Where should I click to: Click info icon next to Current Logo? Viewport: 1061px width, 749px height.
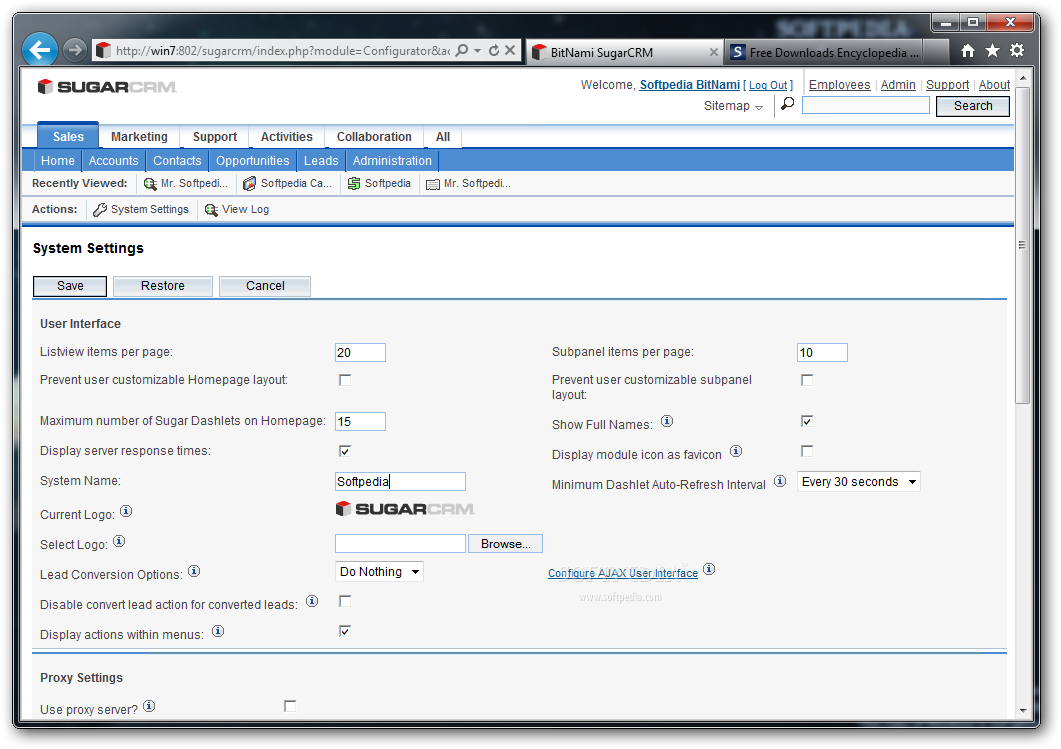pyautogui.click(x=126, y=512)
